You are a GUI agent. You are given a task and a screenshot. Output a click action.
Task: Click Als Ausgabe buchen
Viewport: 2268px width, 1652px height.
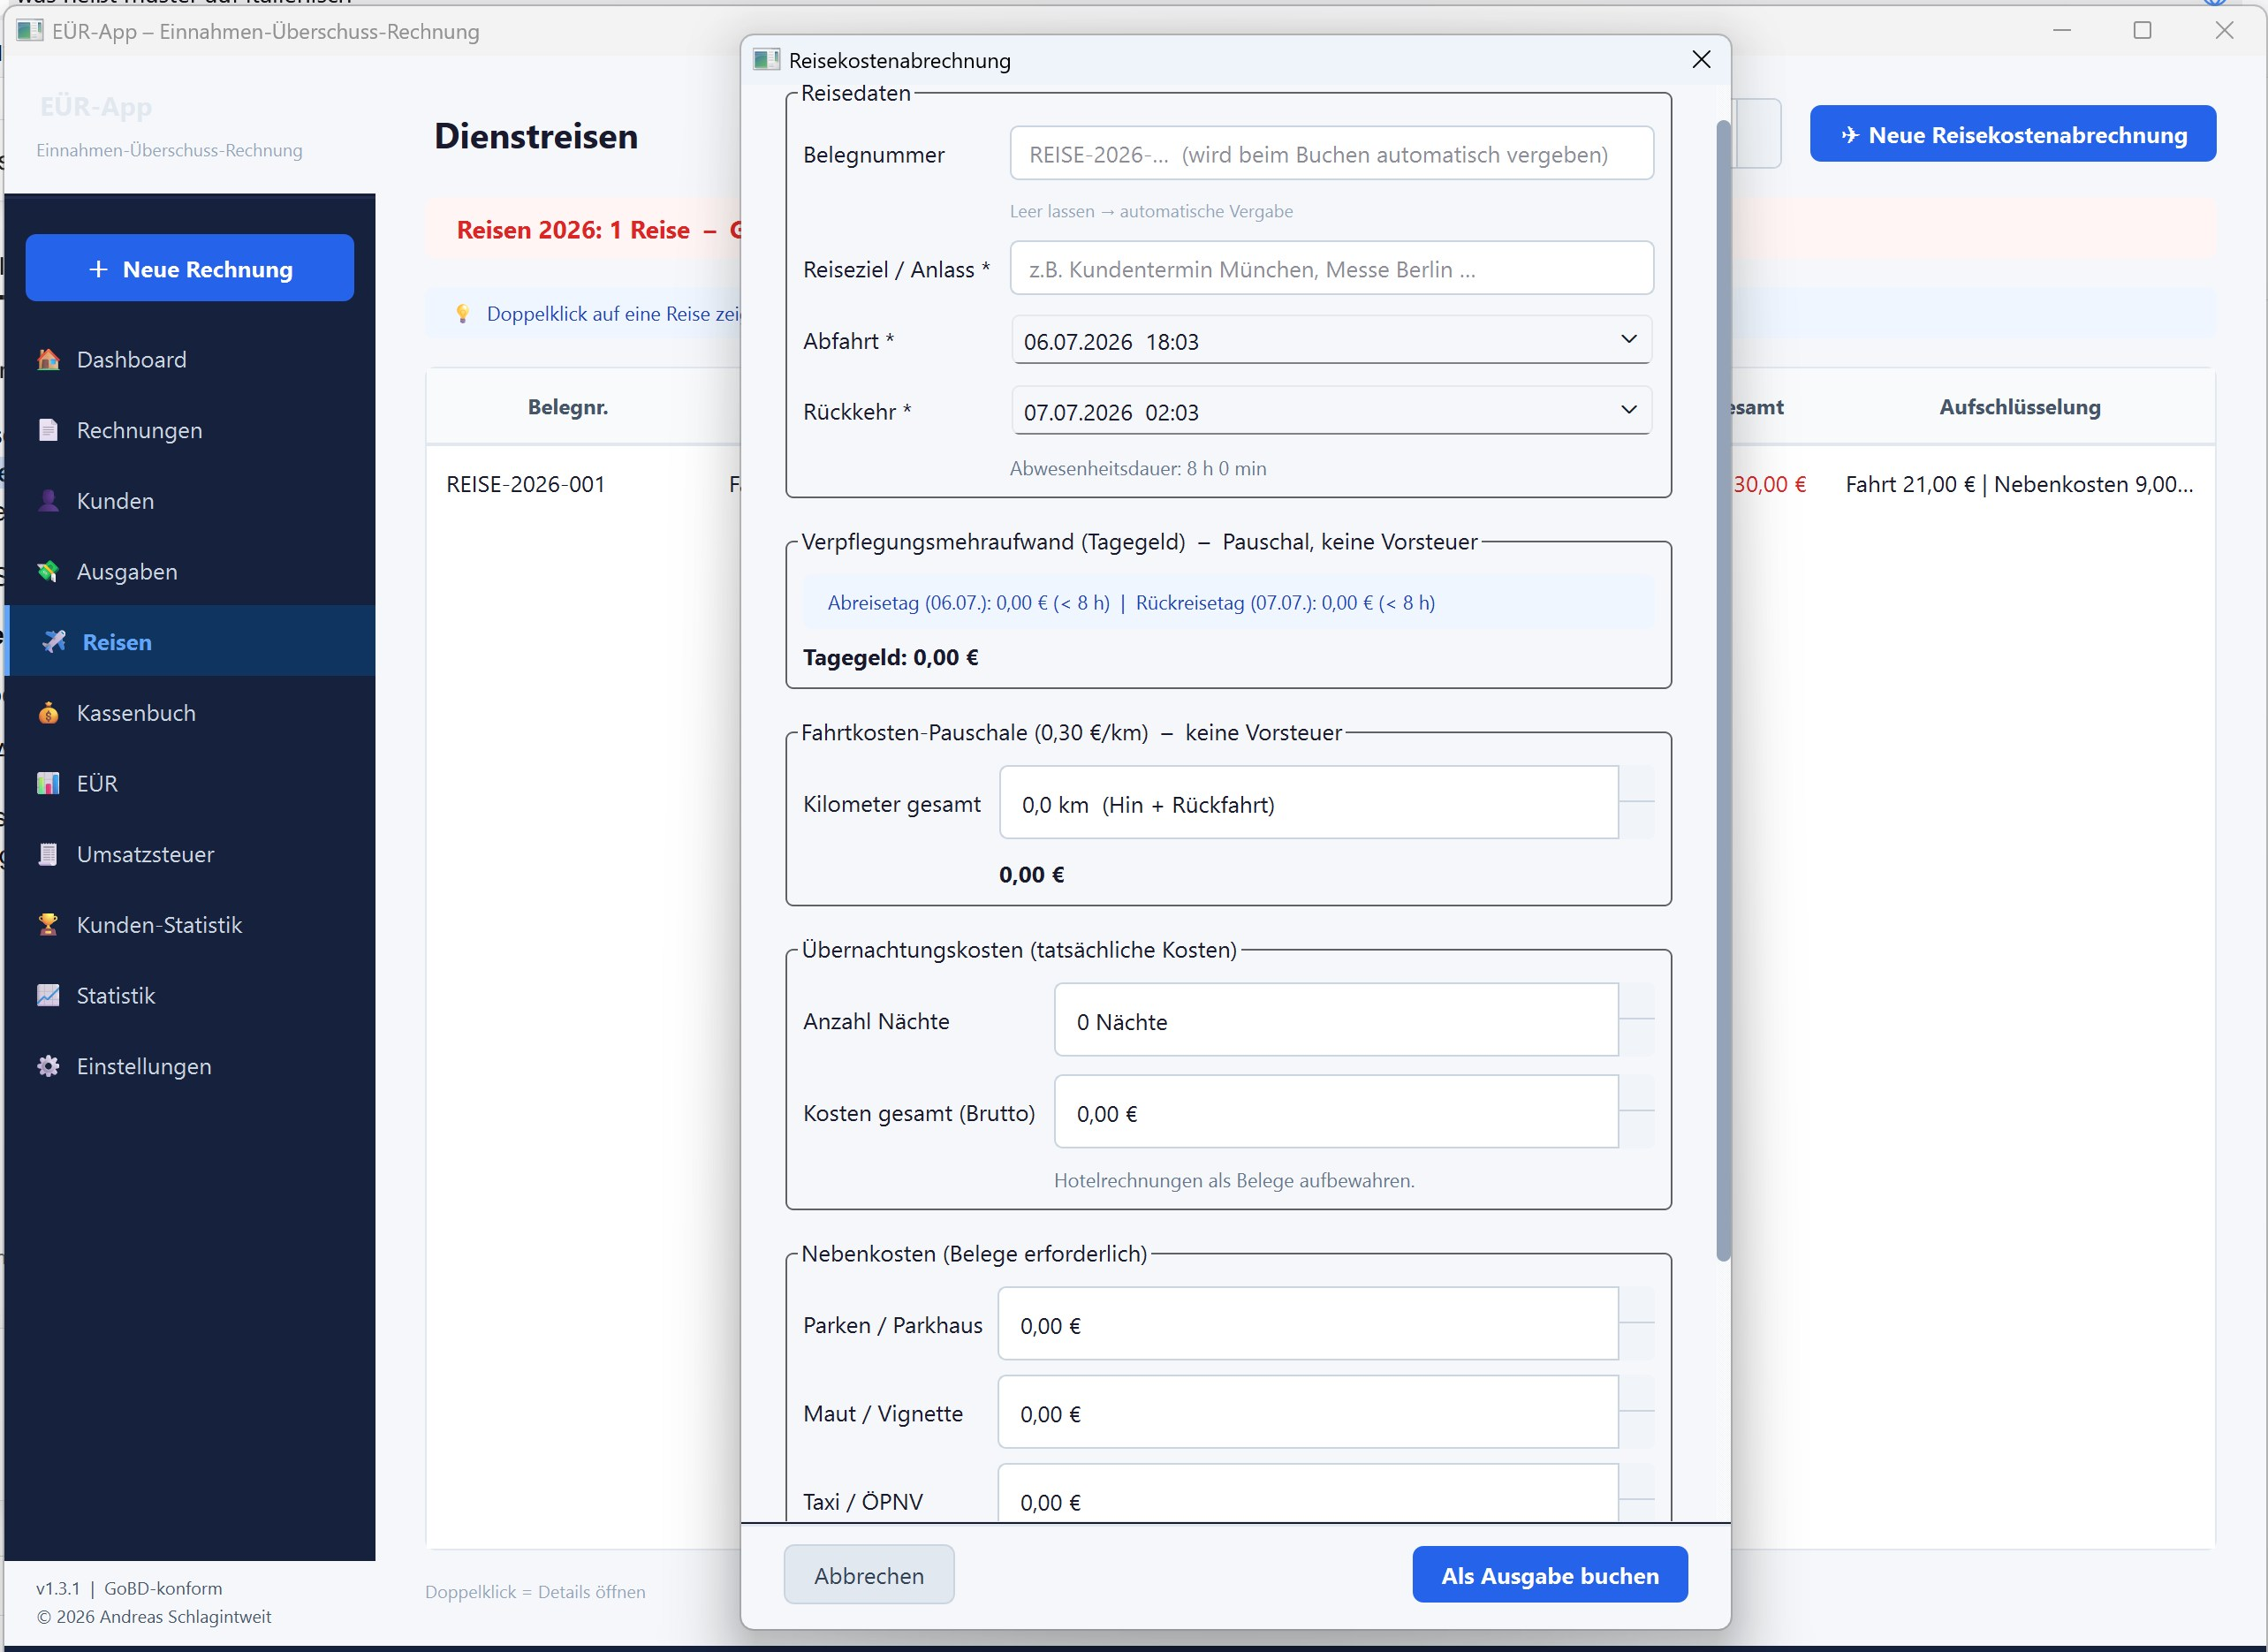click(1550, 1575)
